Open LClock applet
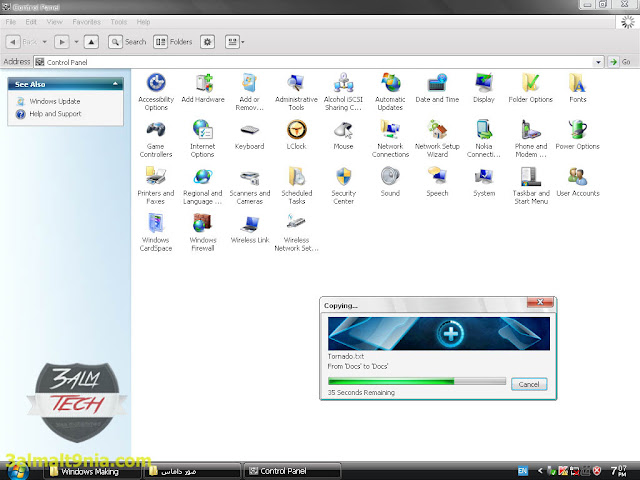 pyautogui.click(x=296, y=135)
